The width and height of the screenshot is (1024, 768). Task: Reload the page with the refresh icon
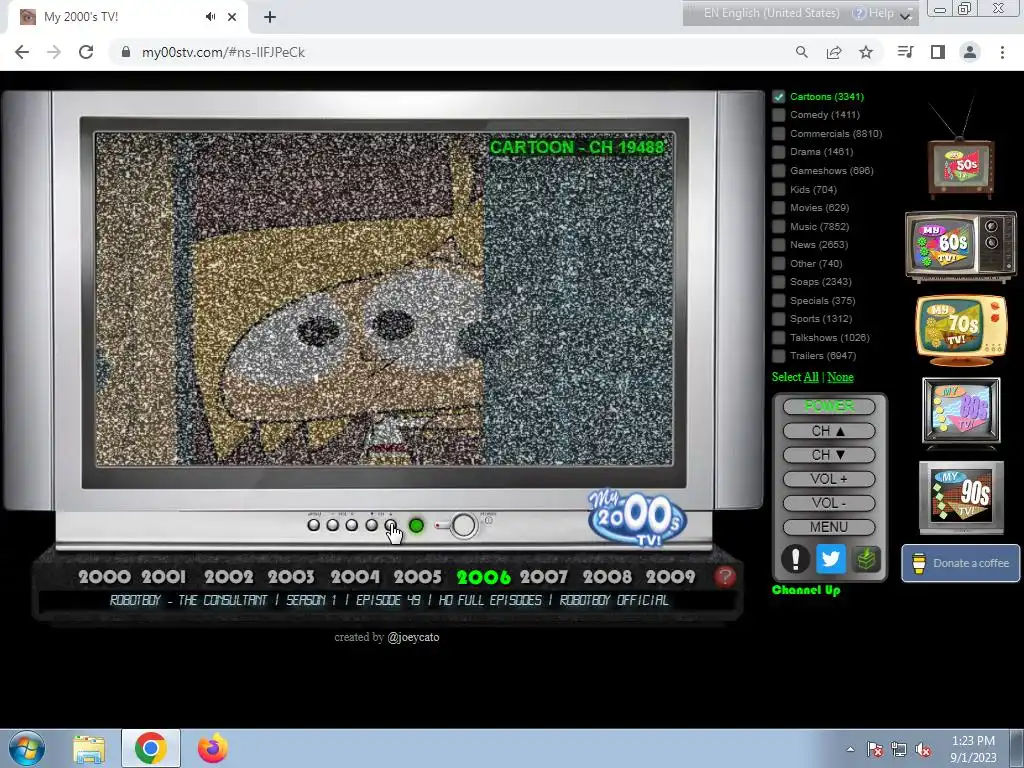(86, 52)
